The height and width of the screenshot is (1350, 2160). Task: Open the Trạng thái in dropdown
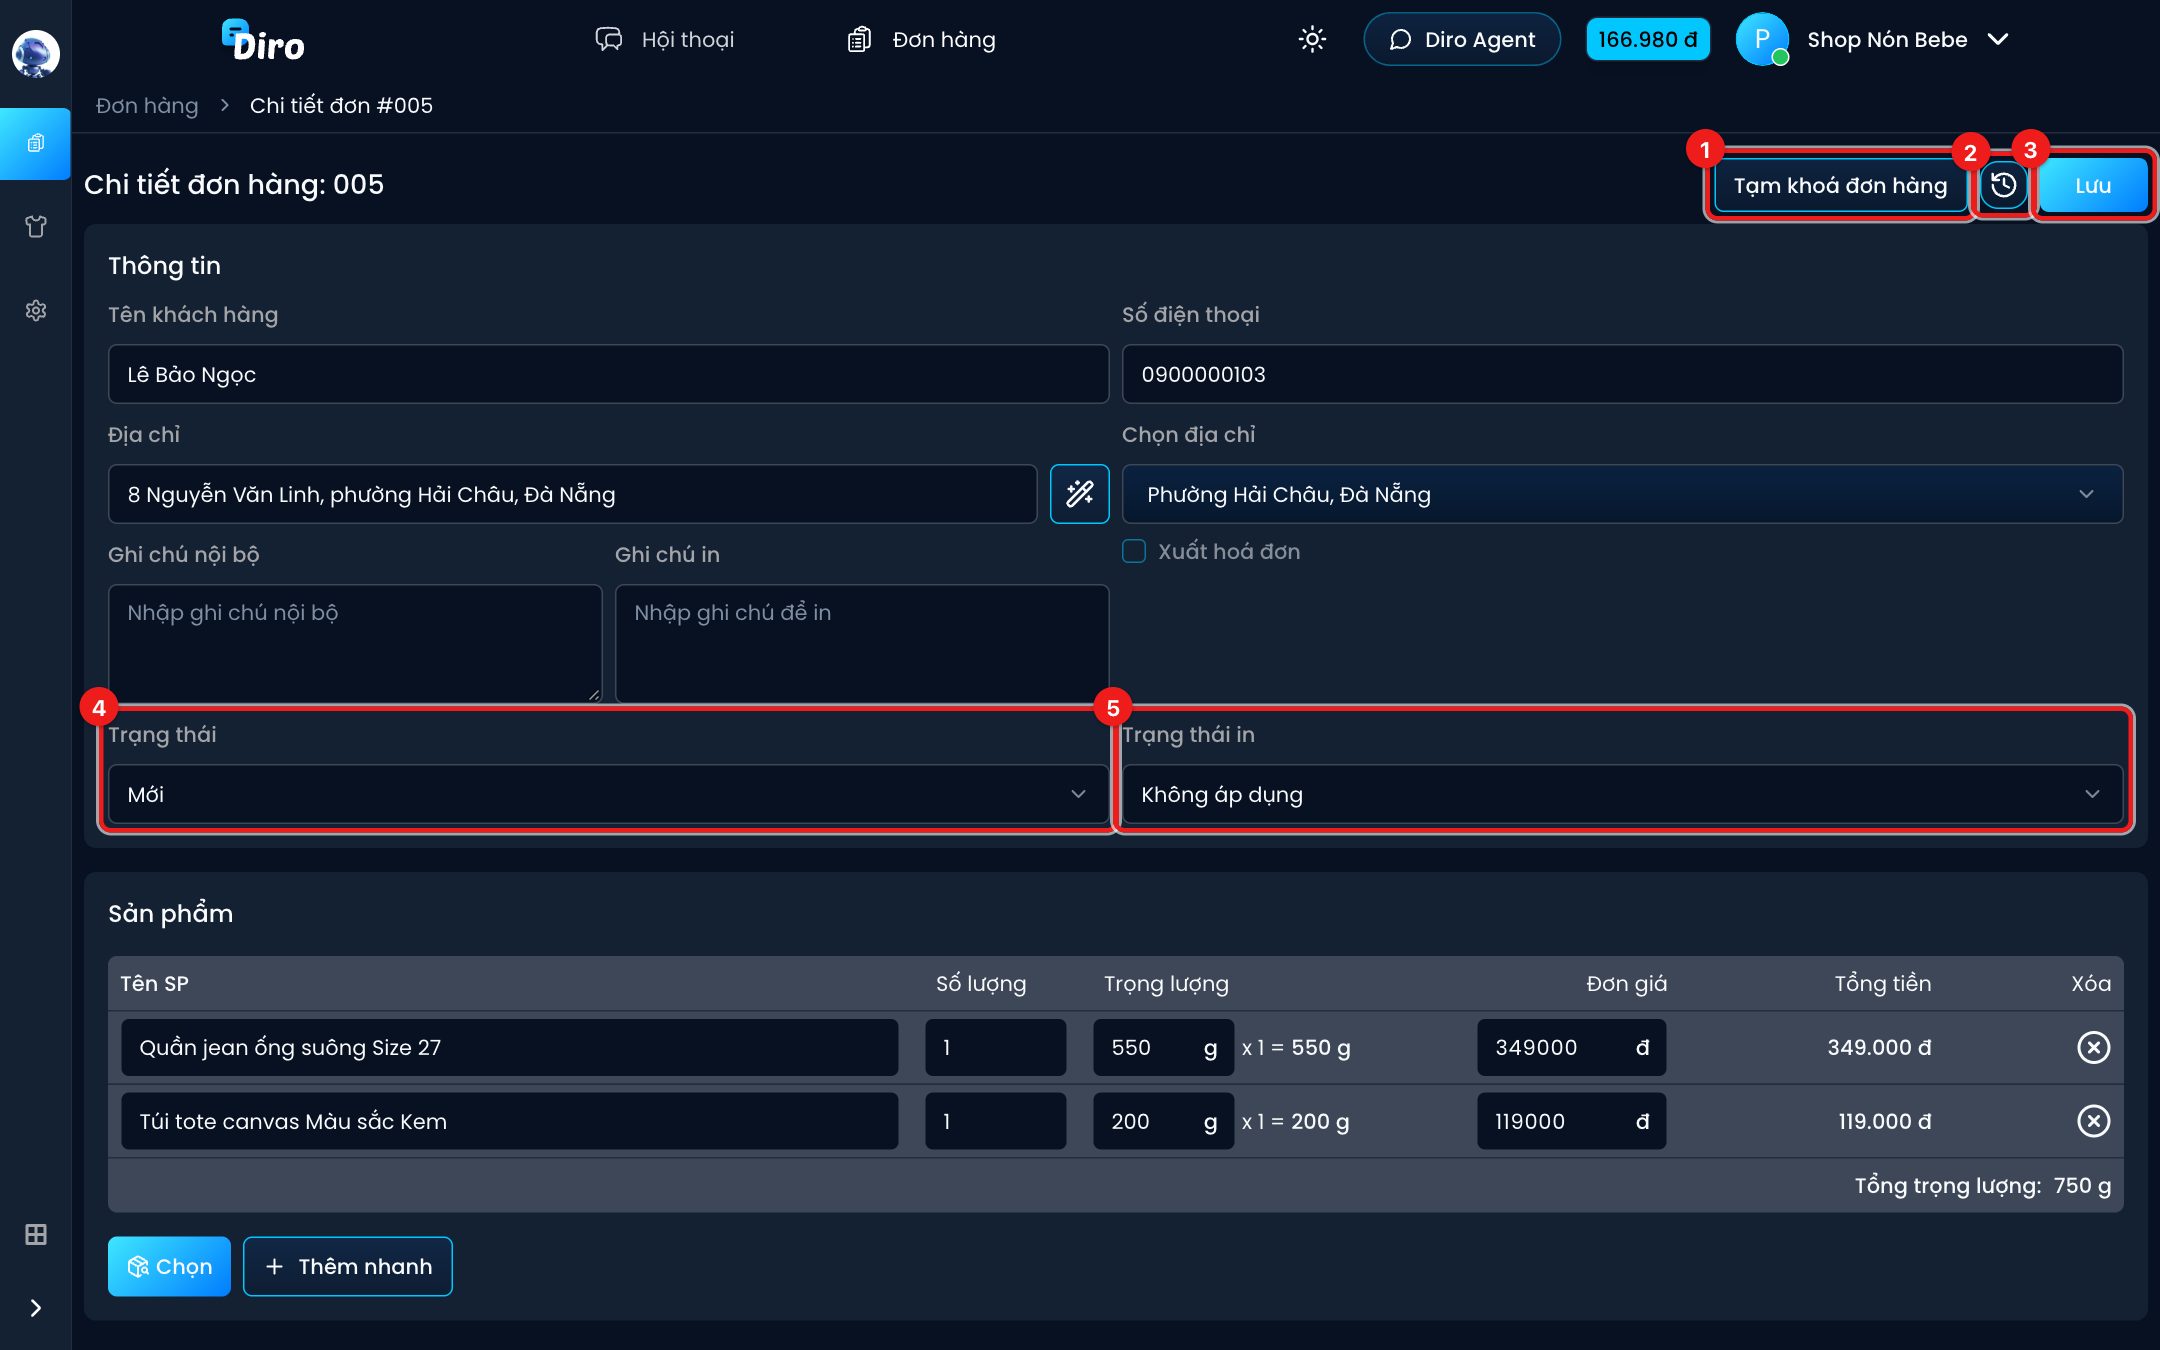point(1622,794)
